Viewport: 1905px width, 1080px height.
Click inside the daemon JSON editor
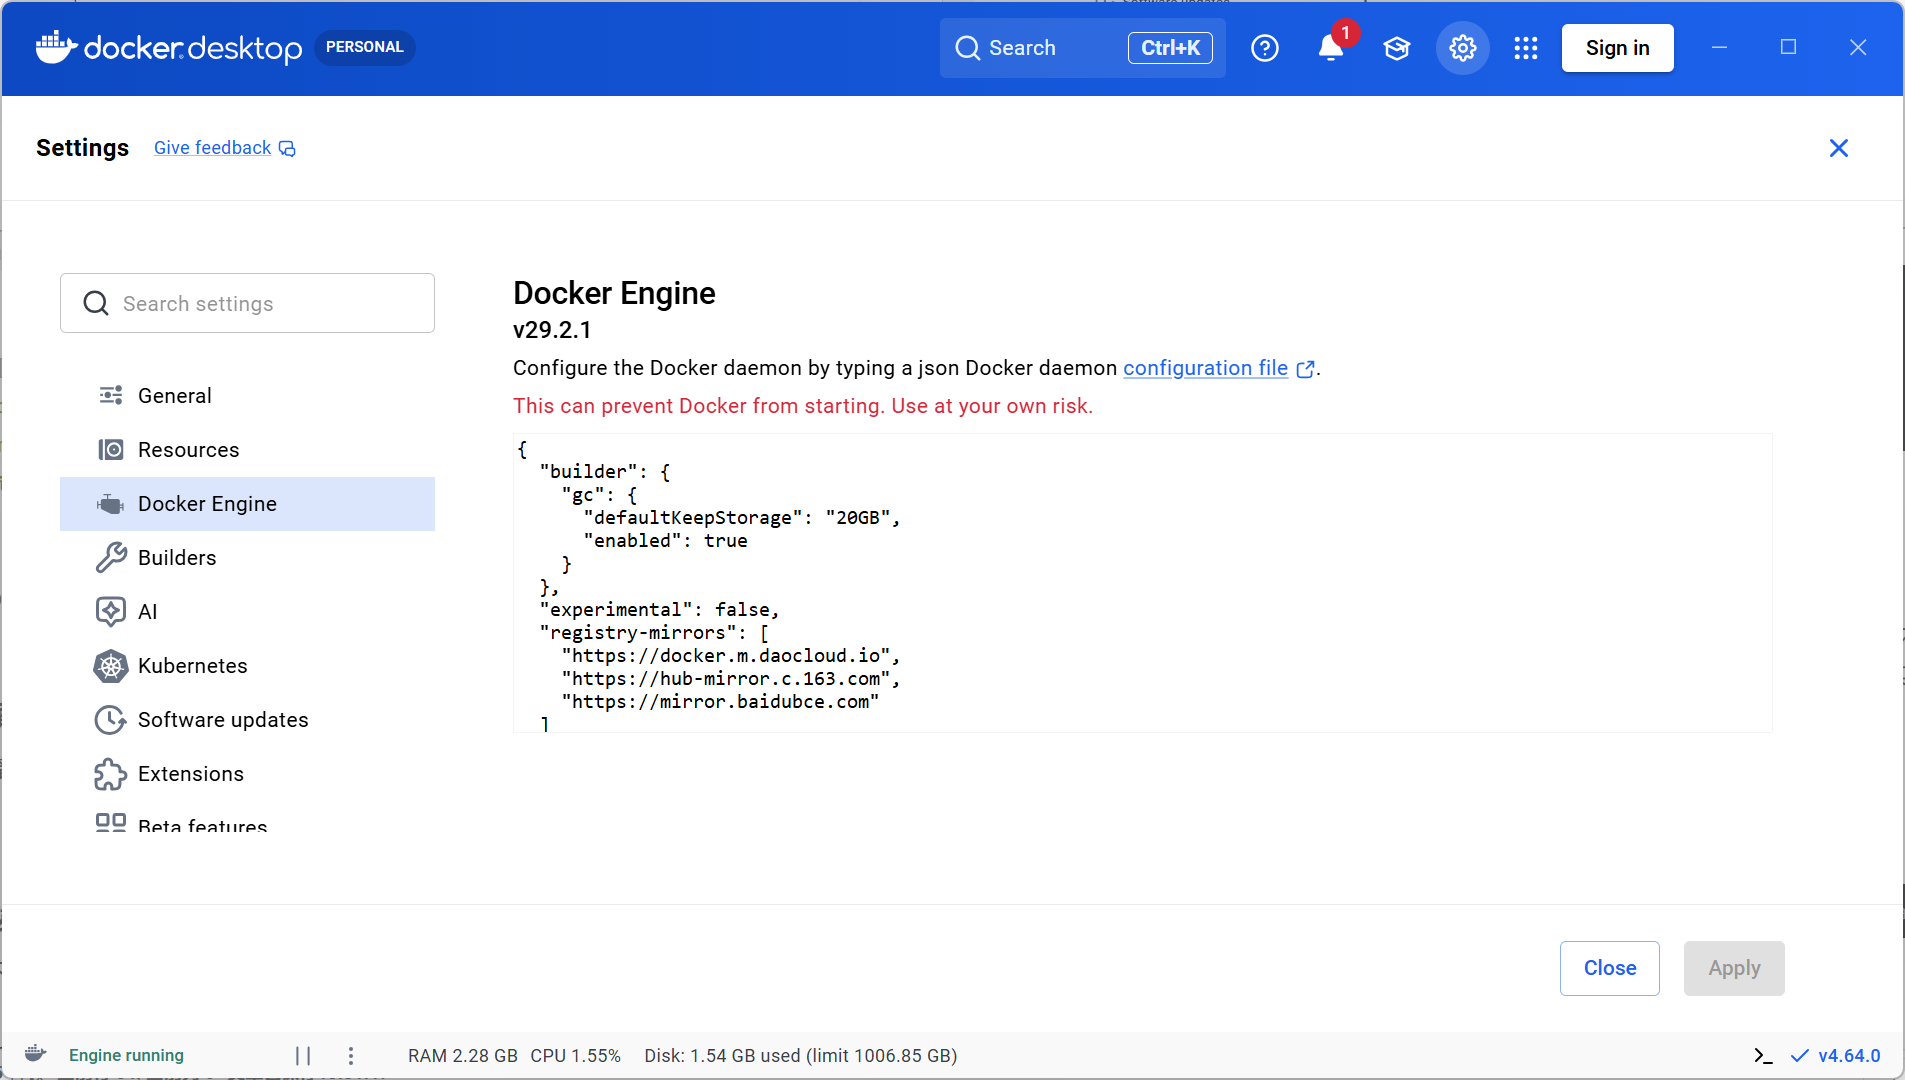1142,583
